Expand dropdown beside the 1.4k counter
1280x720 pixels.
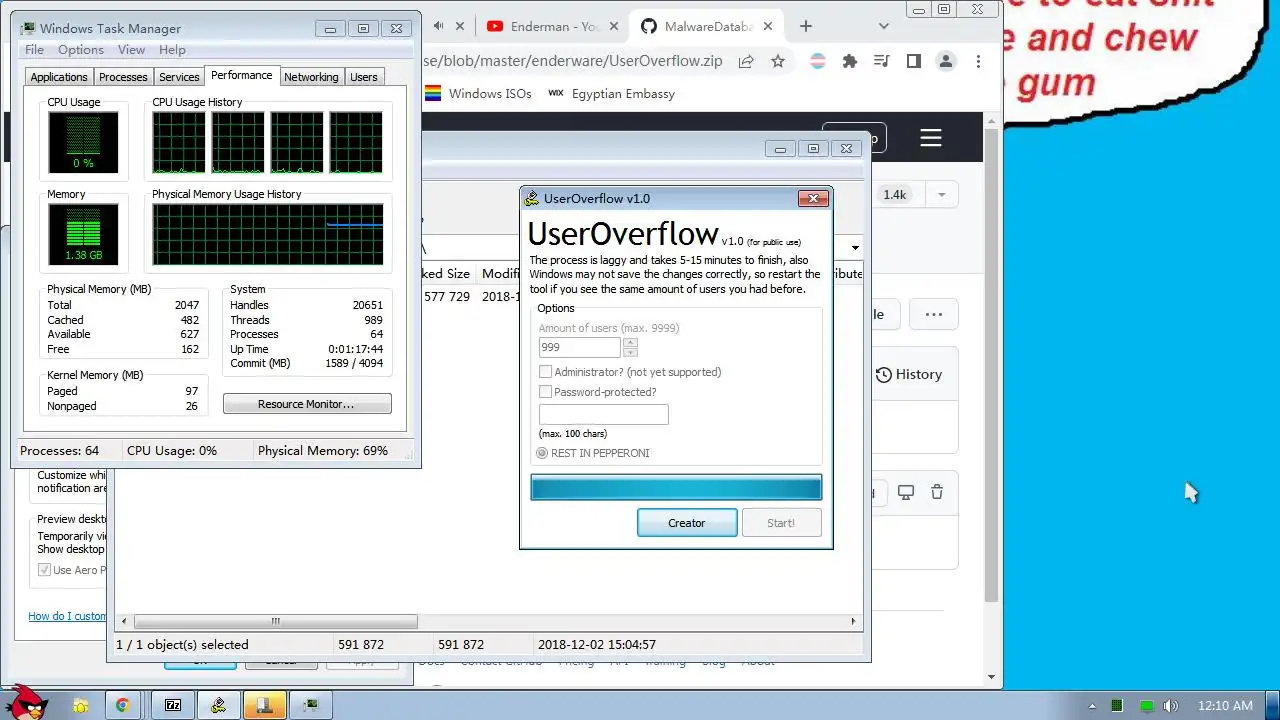tap(941, 195)
